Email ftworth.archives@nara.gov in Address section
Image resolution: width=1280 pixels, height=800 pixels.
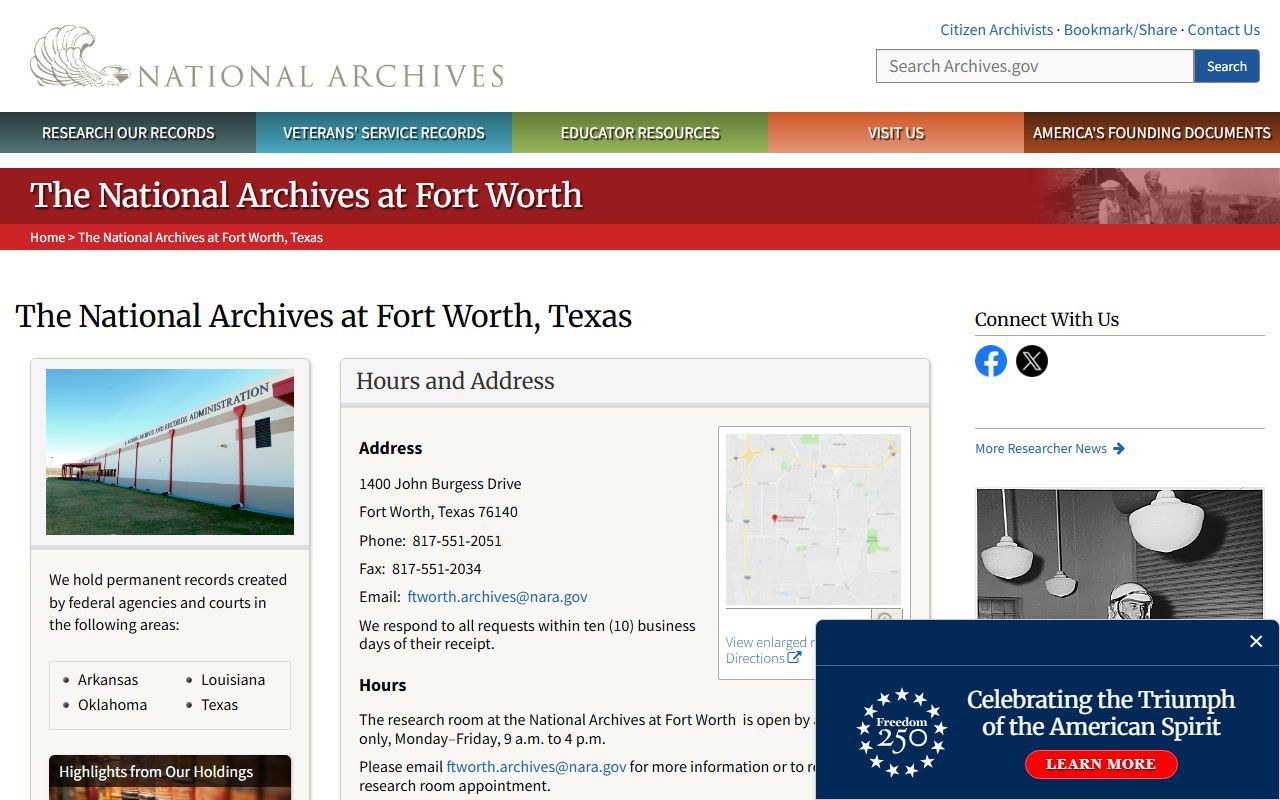(x=497, y=597)
